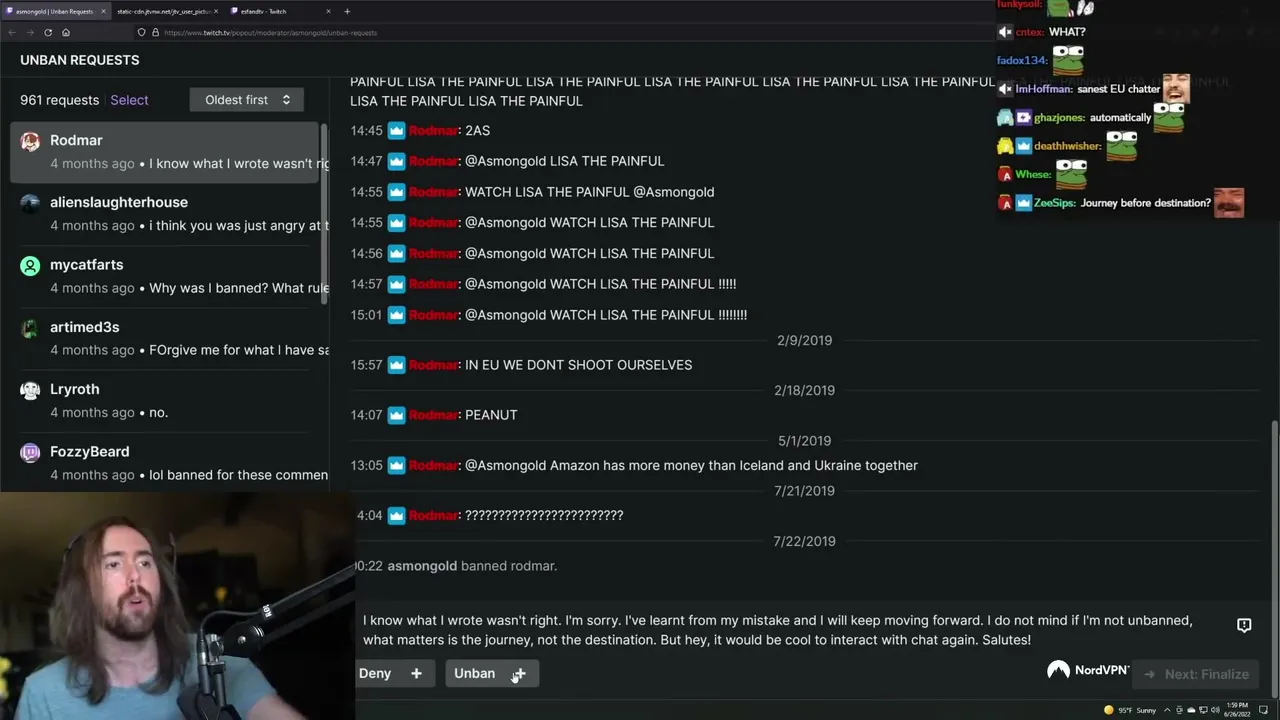Focus the twitch.tv address bar
Viewport: 1280px width, 720px height.
point(560,33)
